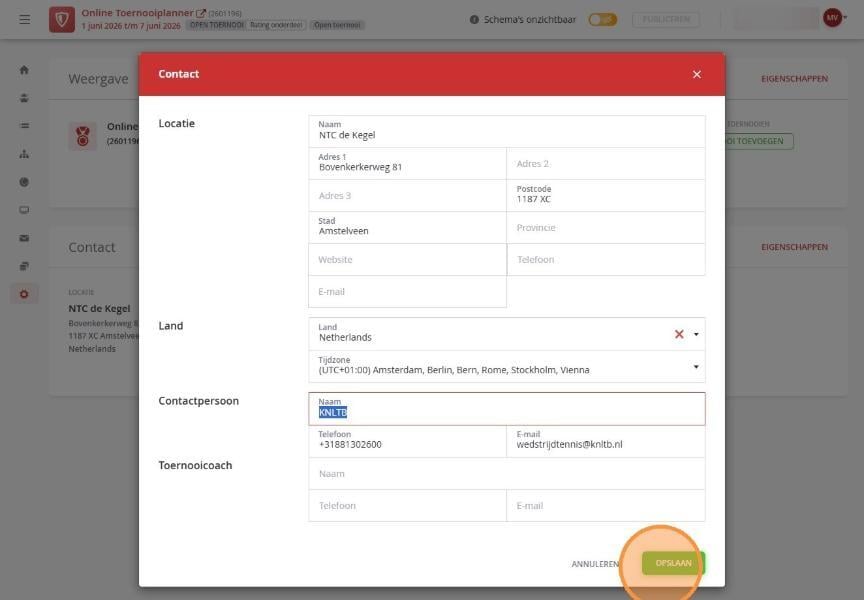Open the external link icon beside Online Toernooiplanner

201,13
